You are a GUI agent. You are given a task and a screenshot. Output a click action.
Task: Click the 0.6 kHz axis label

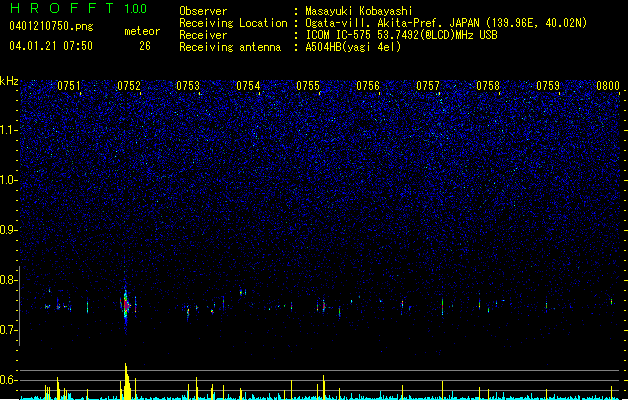(8, 380)
